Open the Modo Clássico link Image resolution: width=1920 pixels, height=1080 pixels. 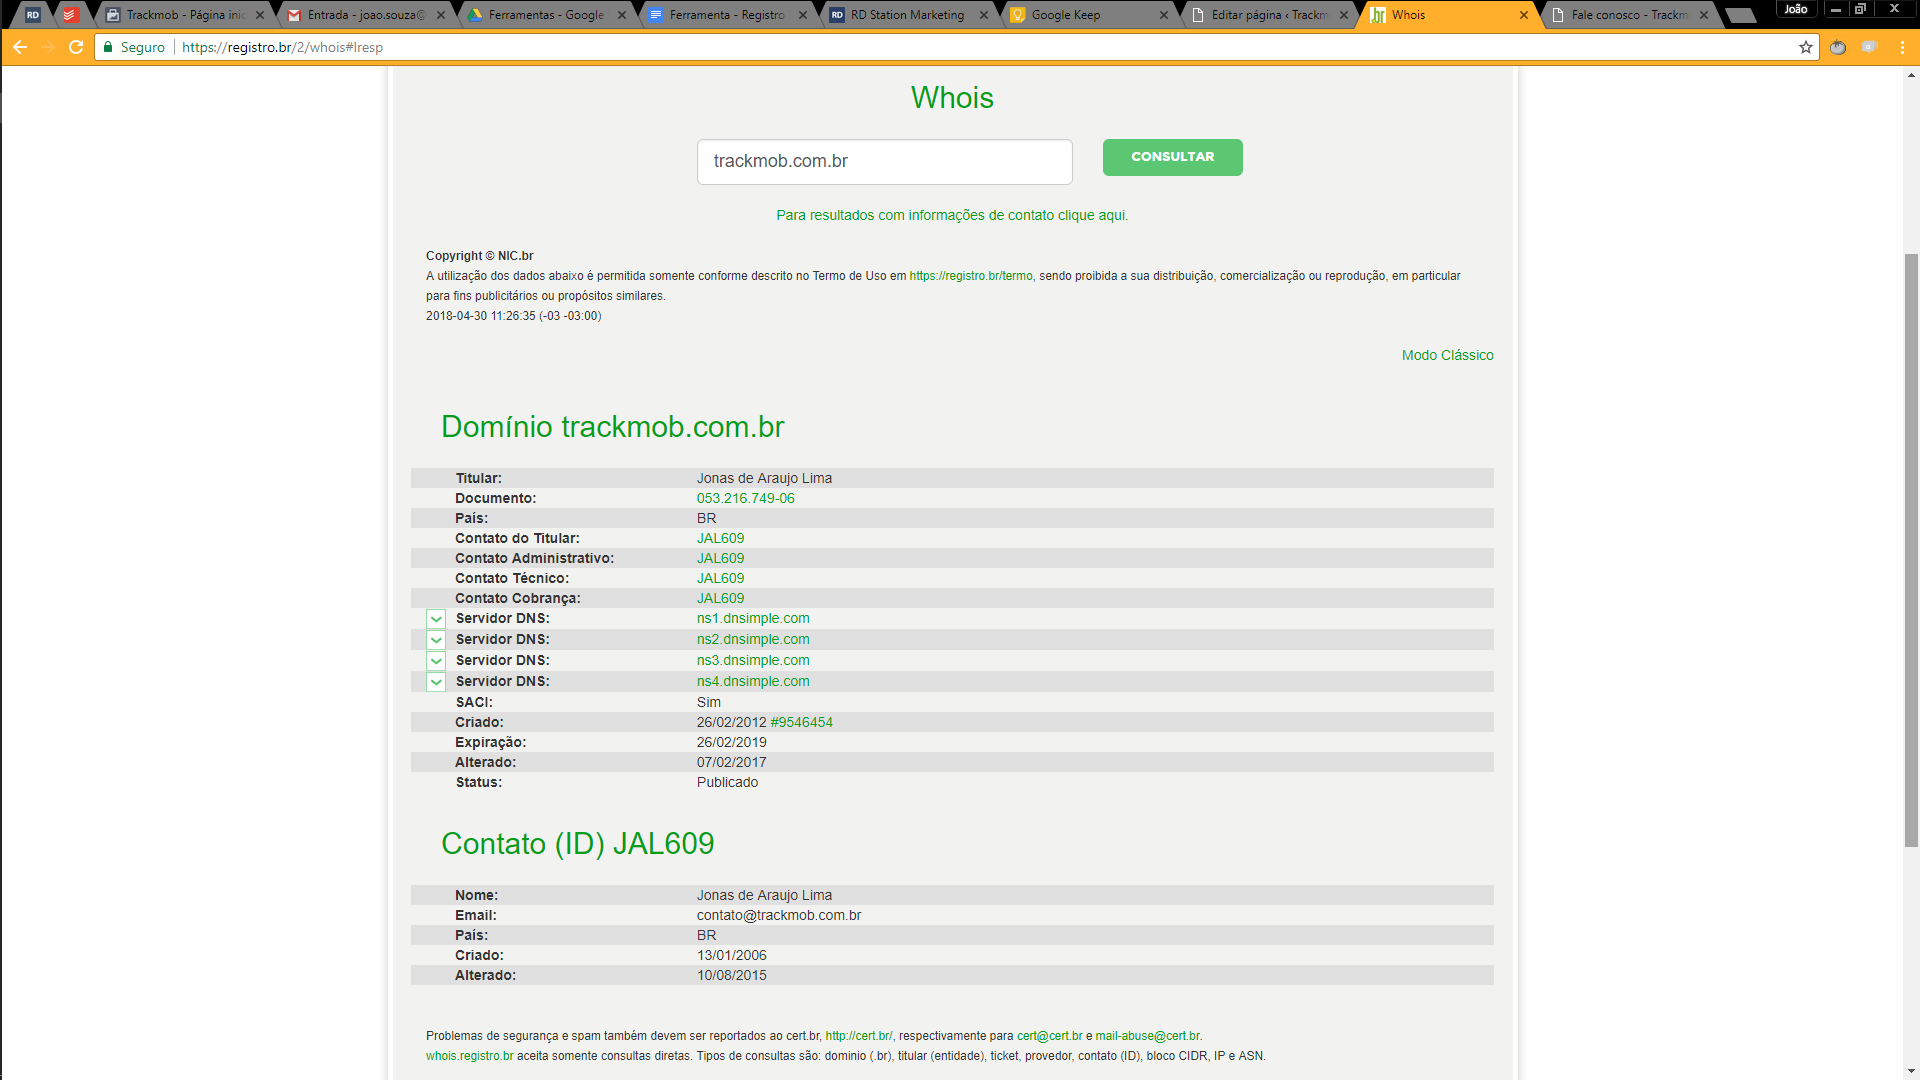(x=1447, y=355)
